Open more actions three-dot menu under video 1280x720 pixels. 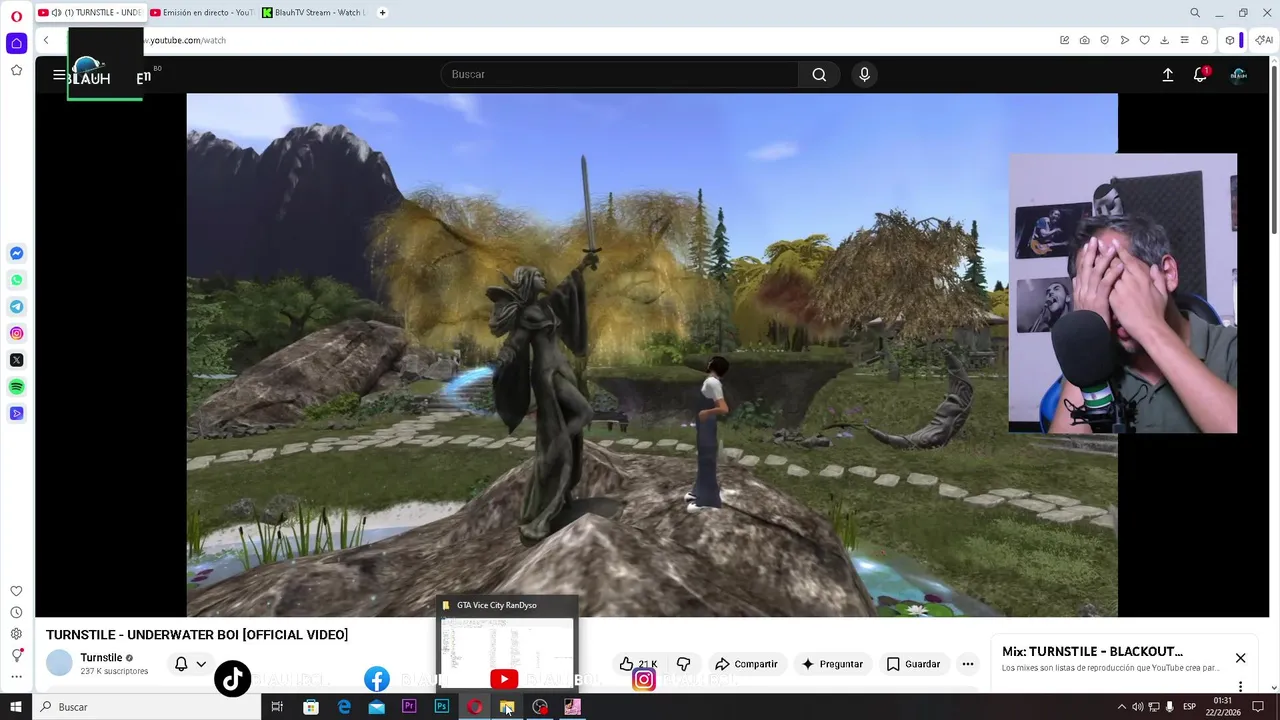click(967, 664)
